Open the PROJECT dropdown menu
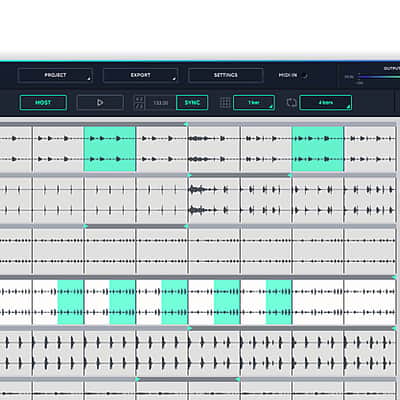The image size is (400, 400). tap(55, 75)
